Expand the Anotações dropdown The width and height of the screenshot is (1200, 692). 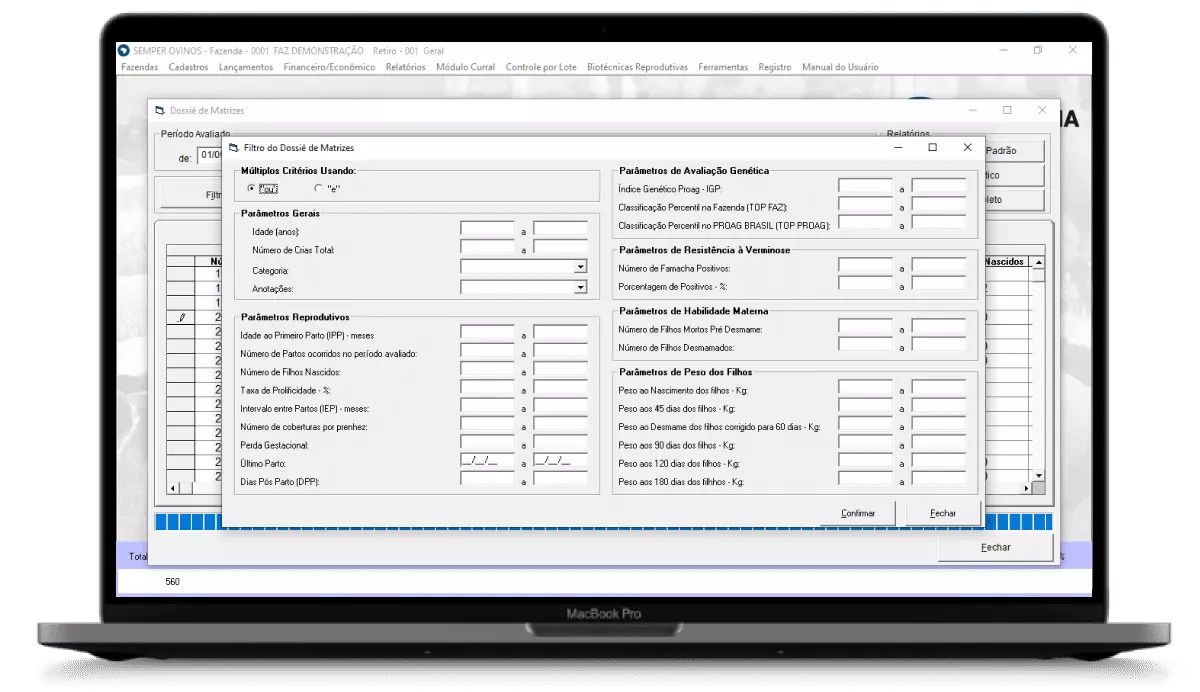pyautogui.click(x=580, y=288)
